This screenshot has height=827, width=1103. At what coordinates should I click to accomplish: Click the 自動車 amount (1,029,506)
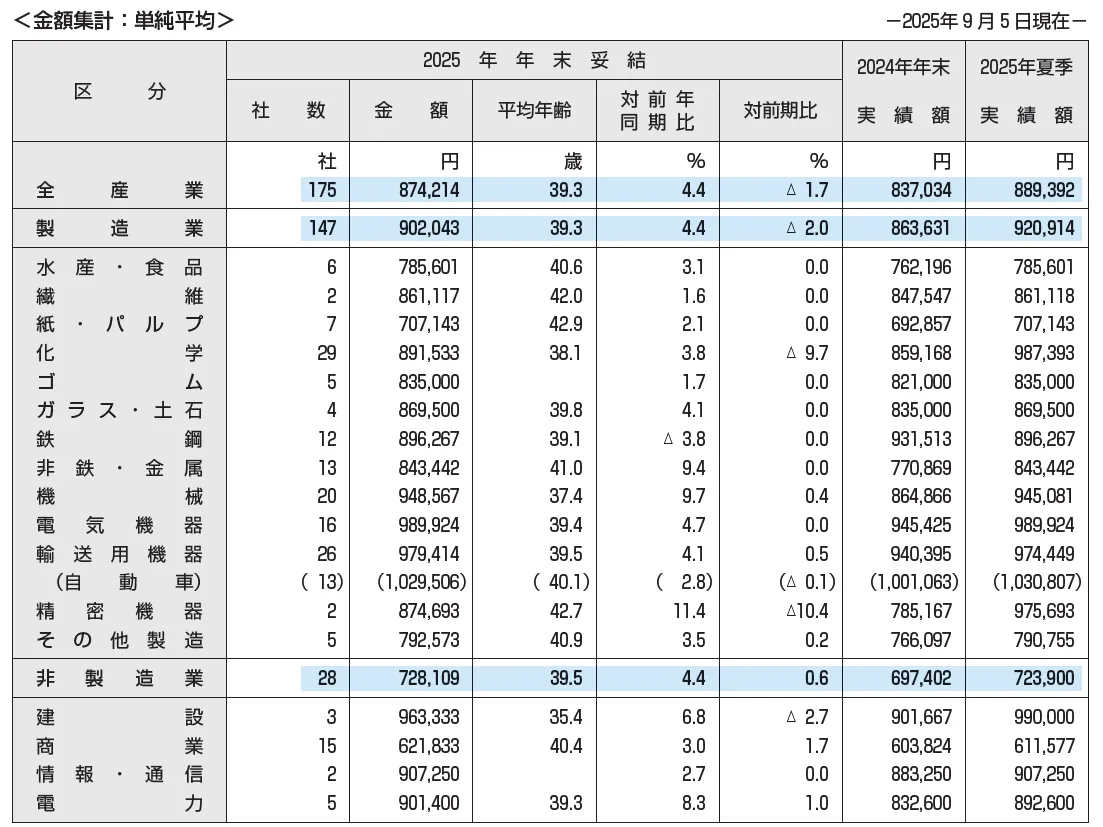pos(417,582)
